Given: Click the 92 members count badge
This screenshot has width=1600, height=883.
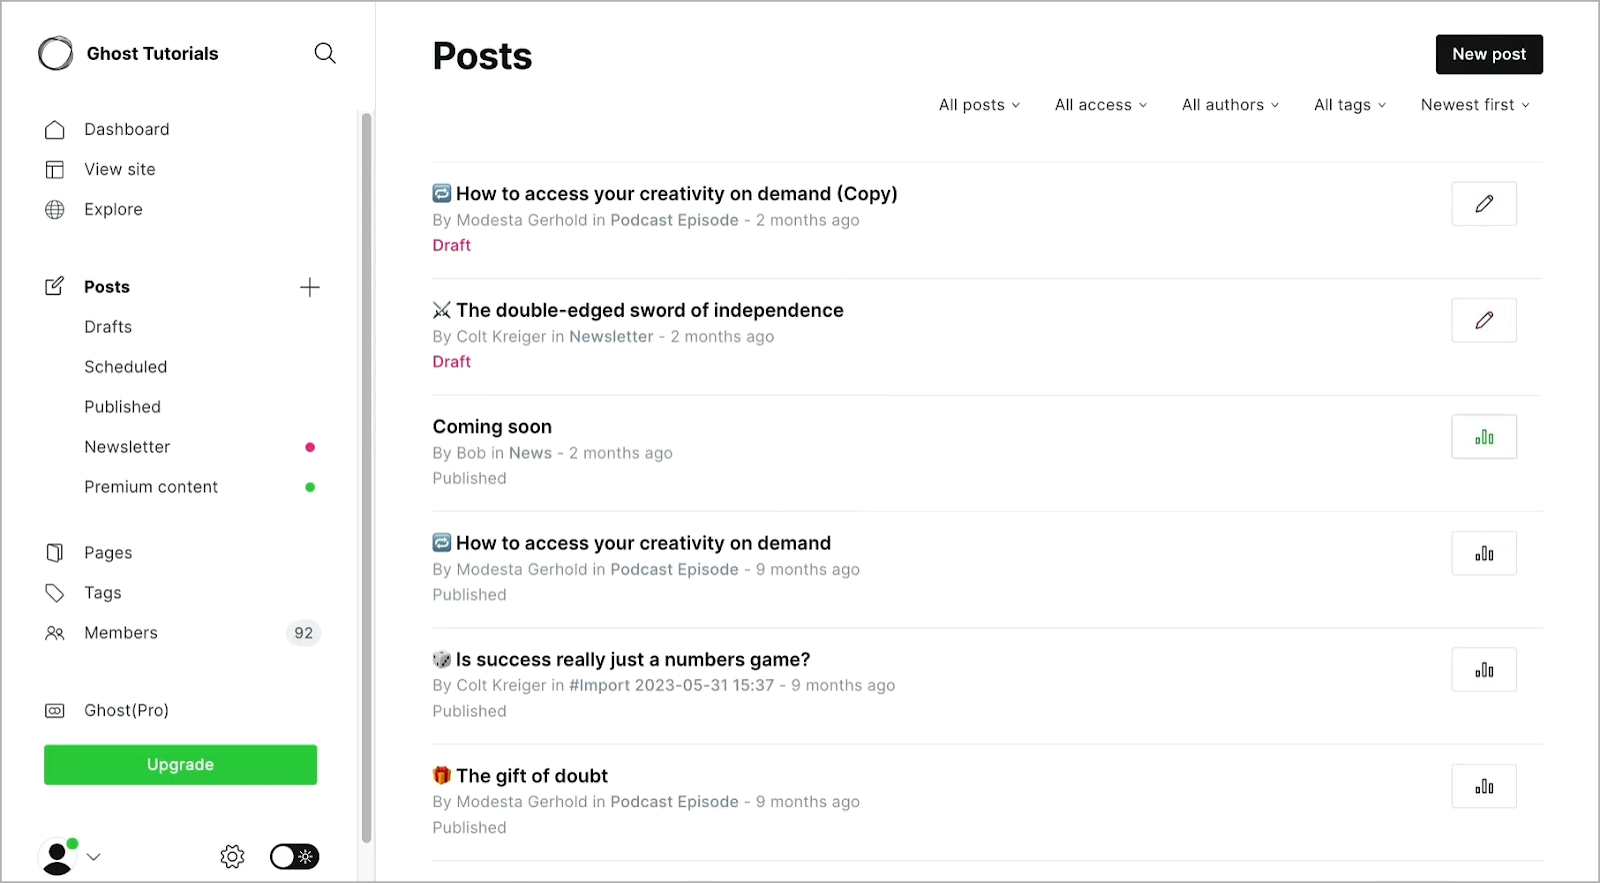Looking at the screenshot, I should (x=304, y=633).
